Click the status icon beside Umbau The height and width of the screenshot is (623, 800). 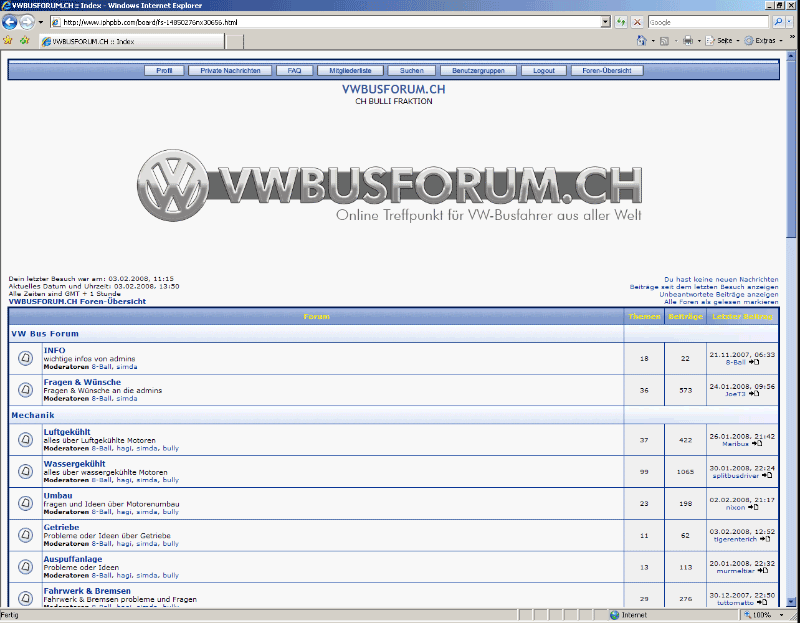26,503
